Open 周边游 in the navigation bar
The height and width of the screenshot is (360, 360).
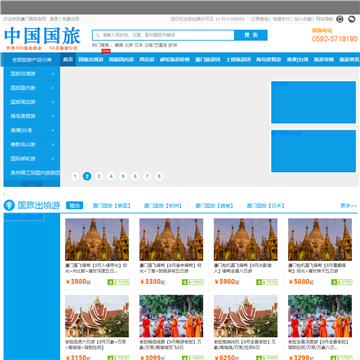(147, 60)
